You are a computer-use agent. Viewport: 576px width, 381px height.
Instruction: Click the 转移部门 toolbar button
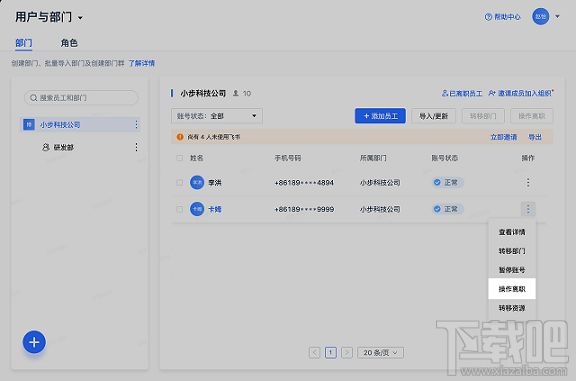[x=483, y=116]
